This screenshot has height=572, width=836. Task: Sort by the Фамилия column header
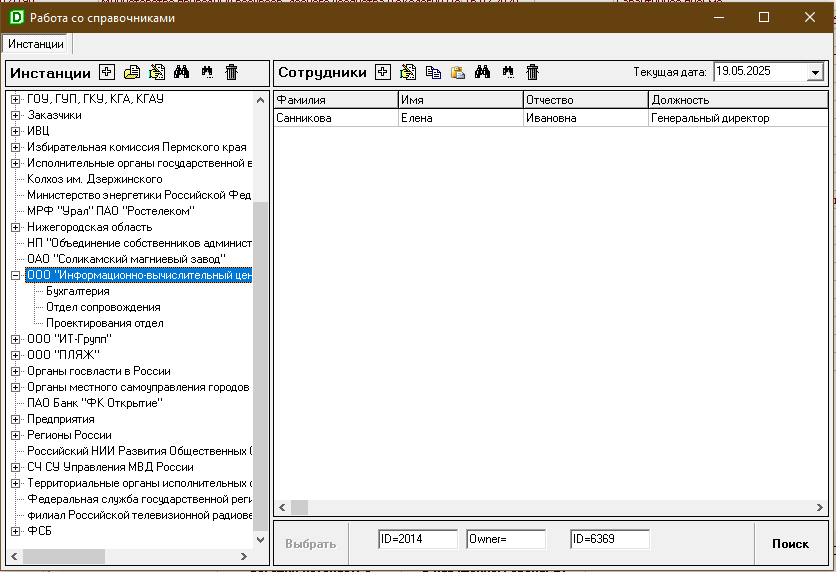[335, 100]
